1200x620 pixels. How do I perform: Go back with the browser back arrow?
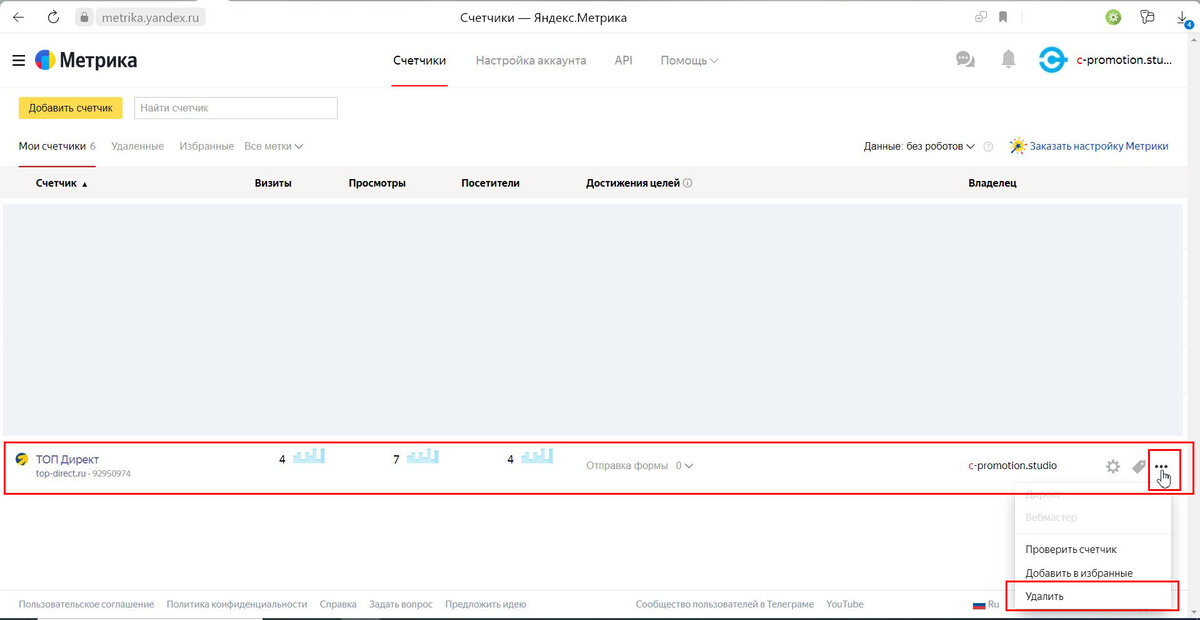click(x=18, y=17)
